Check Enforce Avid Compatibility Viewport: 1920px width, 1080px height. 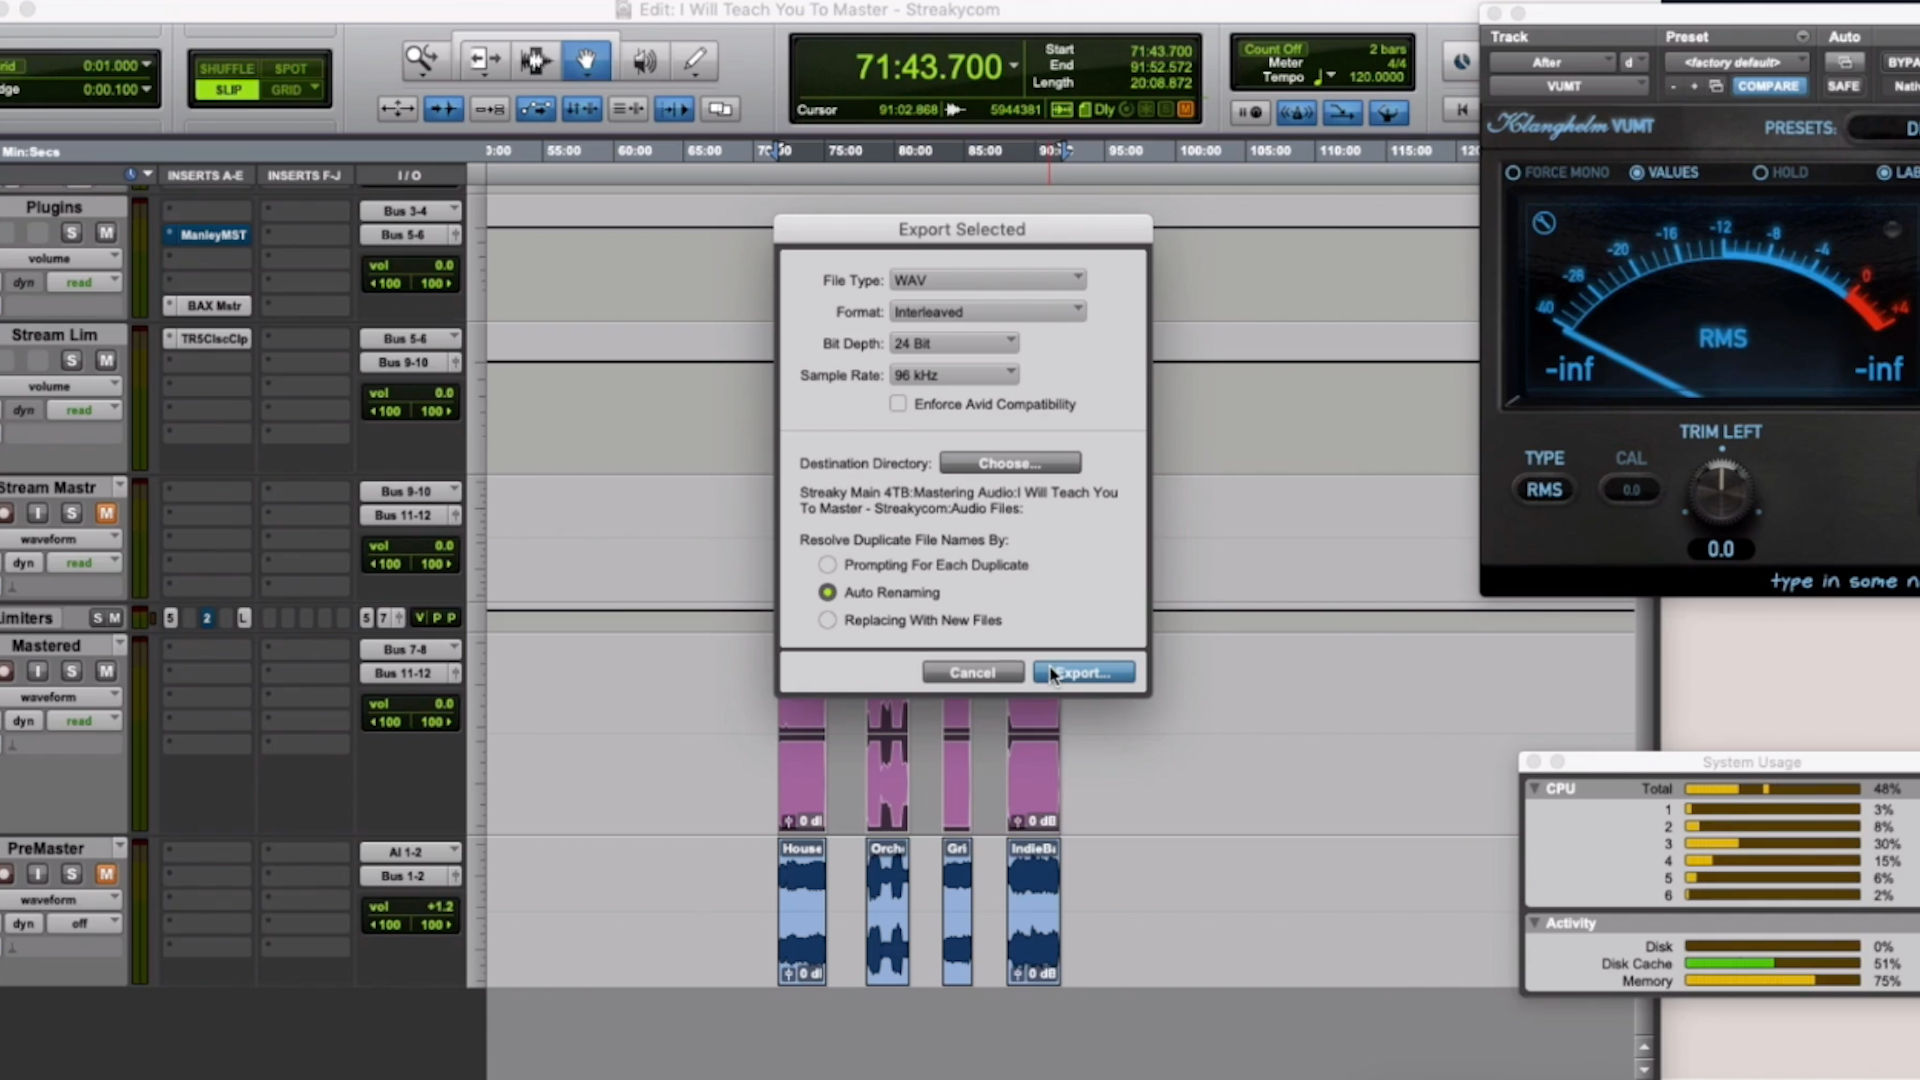coord(898,404)
